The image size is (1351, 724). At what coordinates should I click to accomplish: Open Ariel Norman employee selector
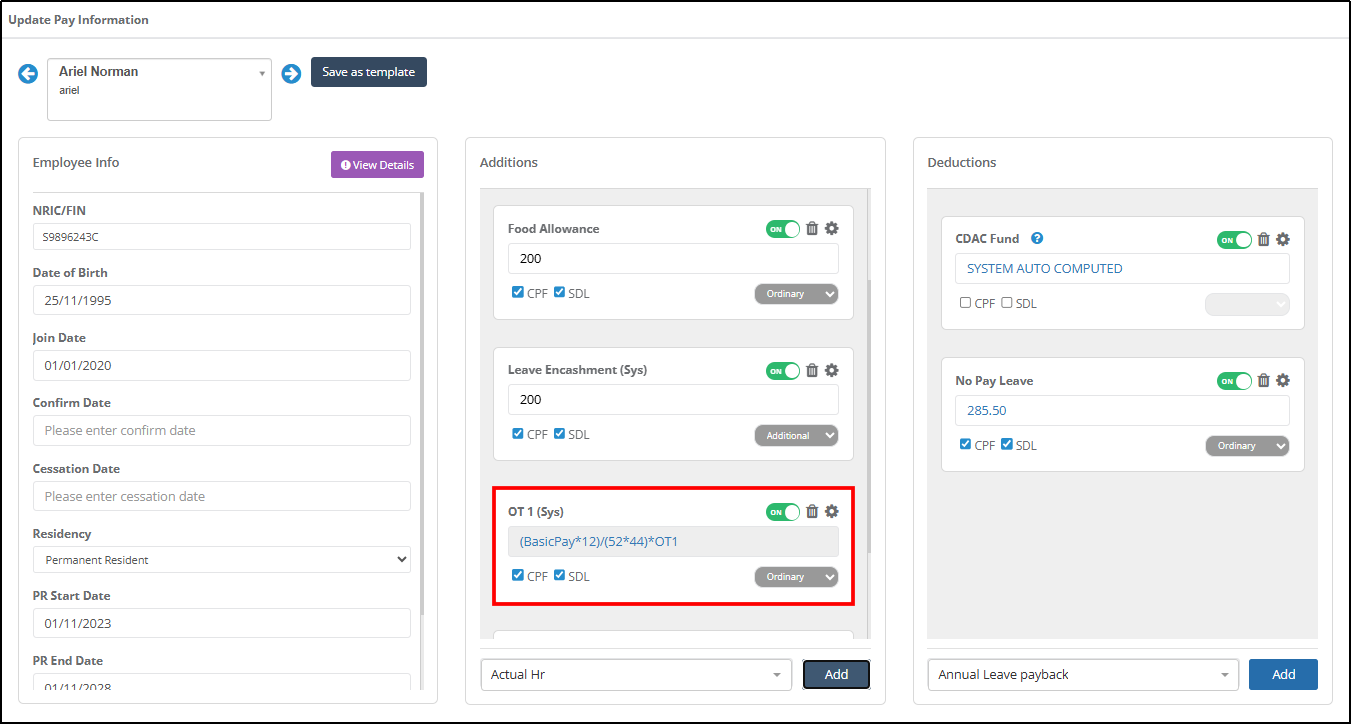pyautogui.click(x=159, y=89)
